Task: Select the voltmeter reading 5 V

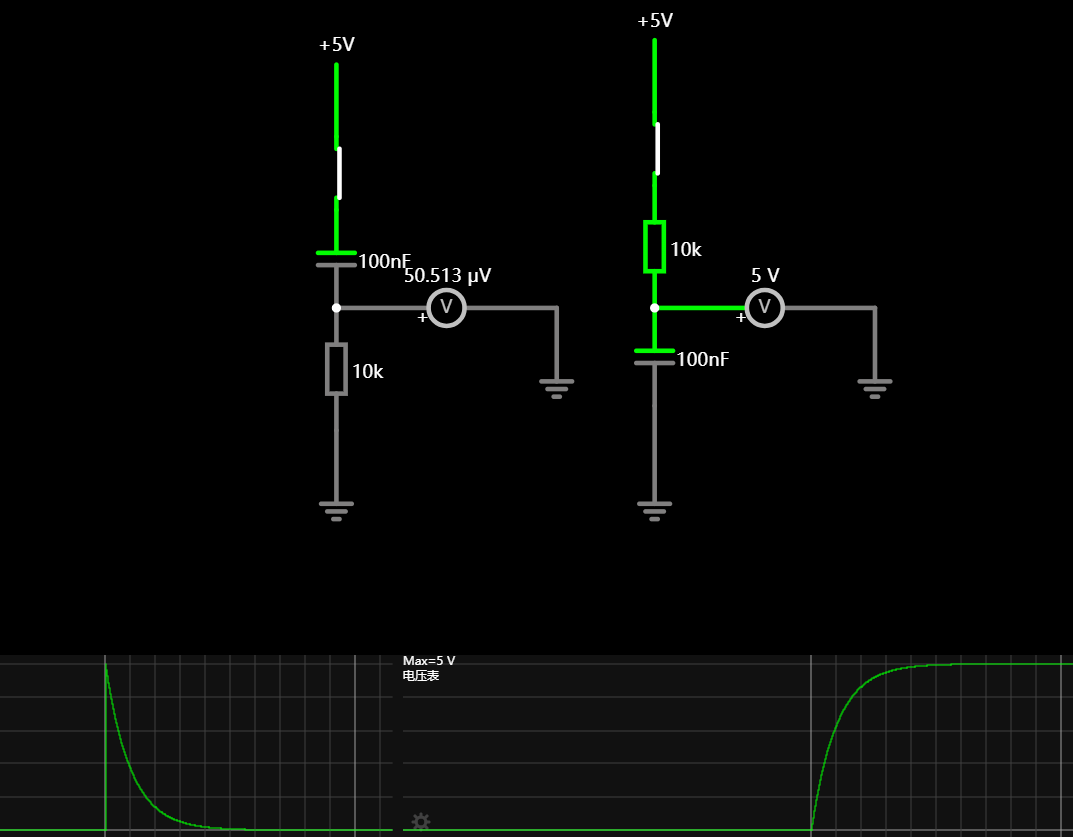Action: (x=764, y=307)
